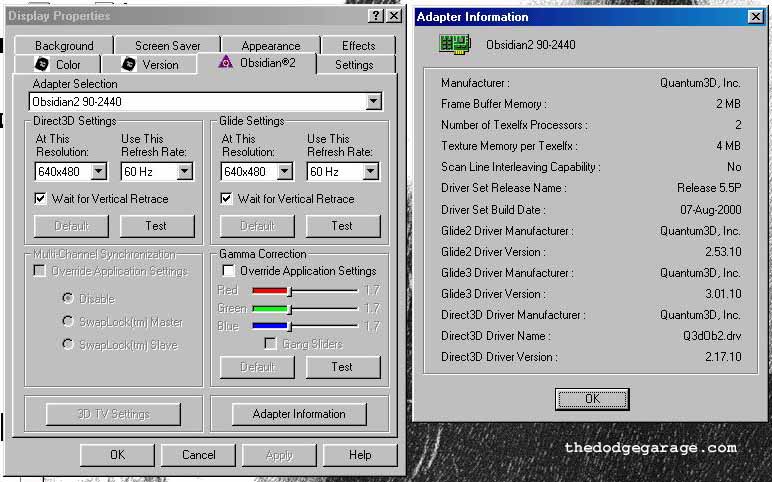Click 'Texture Memory per Texelfx :' label
Screen dimensions: 772x482
510,146
